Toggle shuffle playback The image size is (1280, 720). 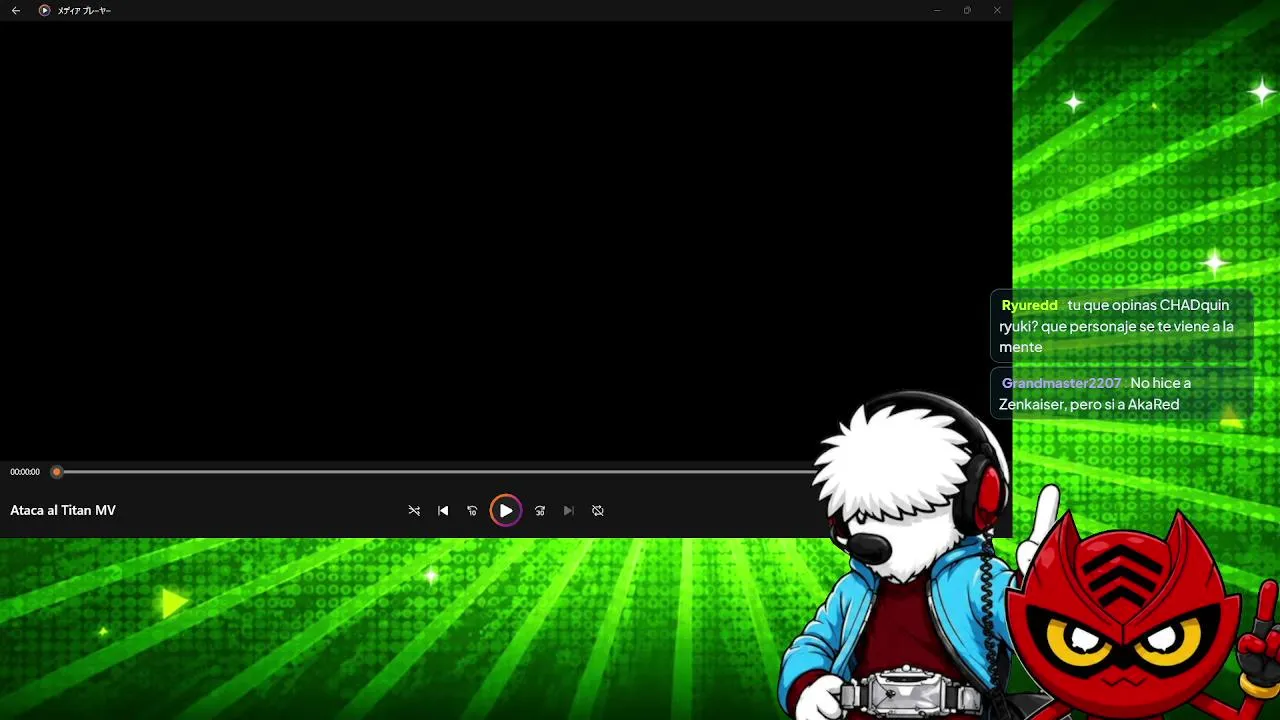[414, 511]
